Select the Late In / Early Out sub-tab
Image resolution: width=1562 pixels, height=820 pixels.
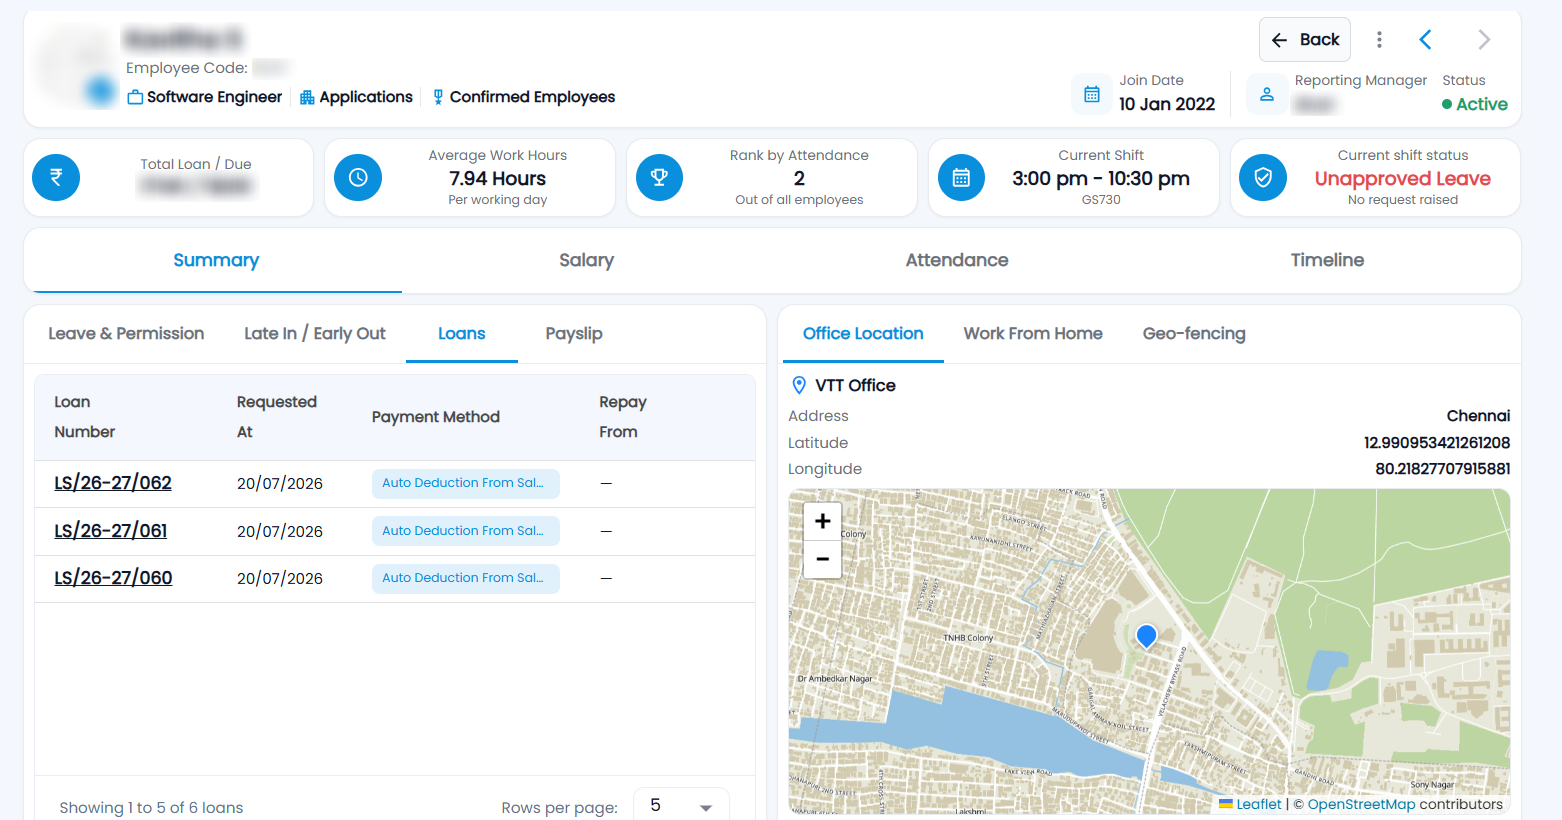point(315,334)
